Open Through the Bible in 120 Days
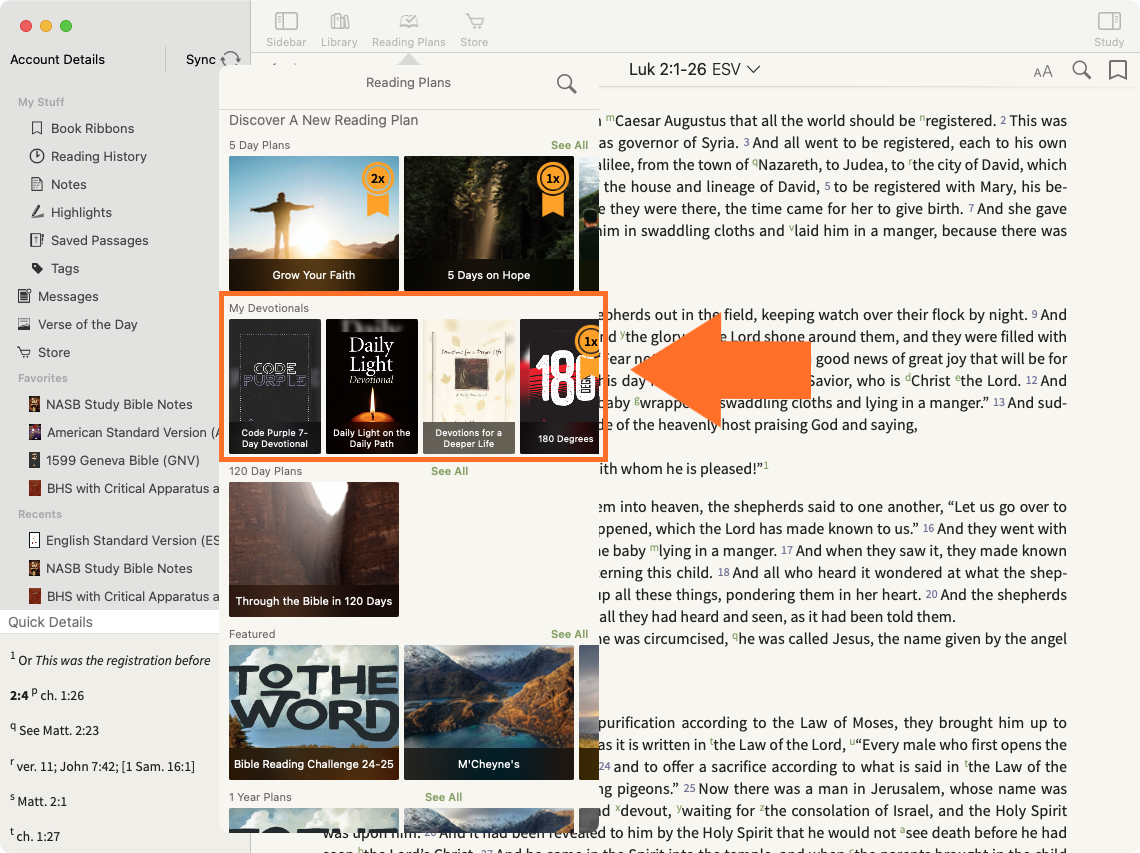 tap(314, 549)
